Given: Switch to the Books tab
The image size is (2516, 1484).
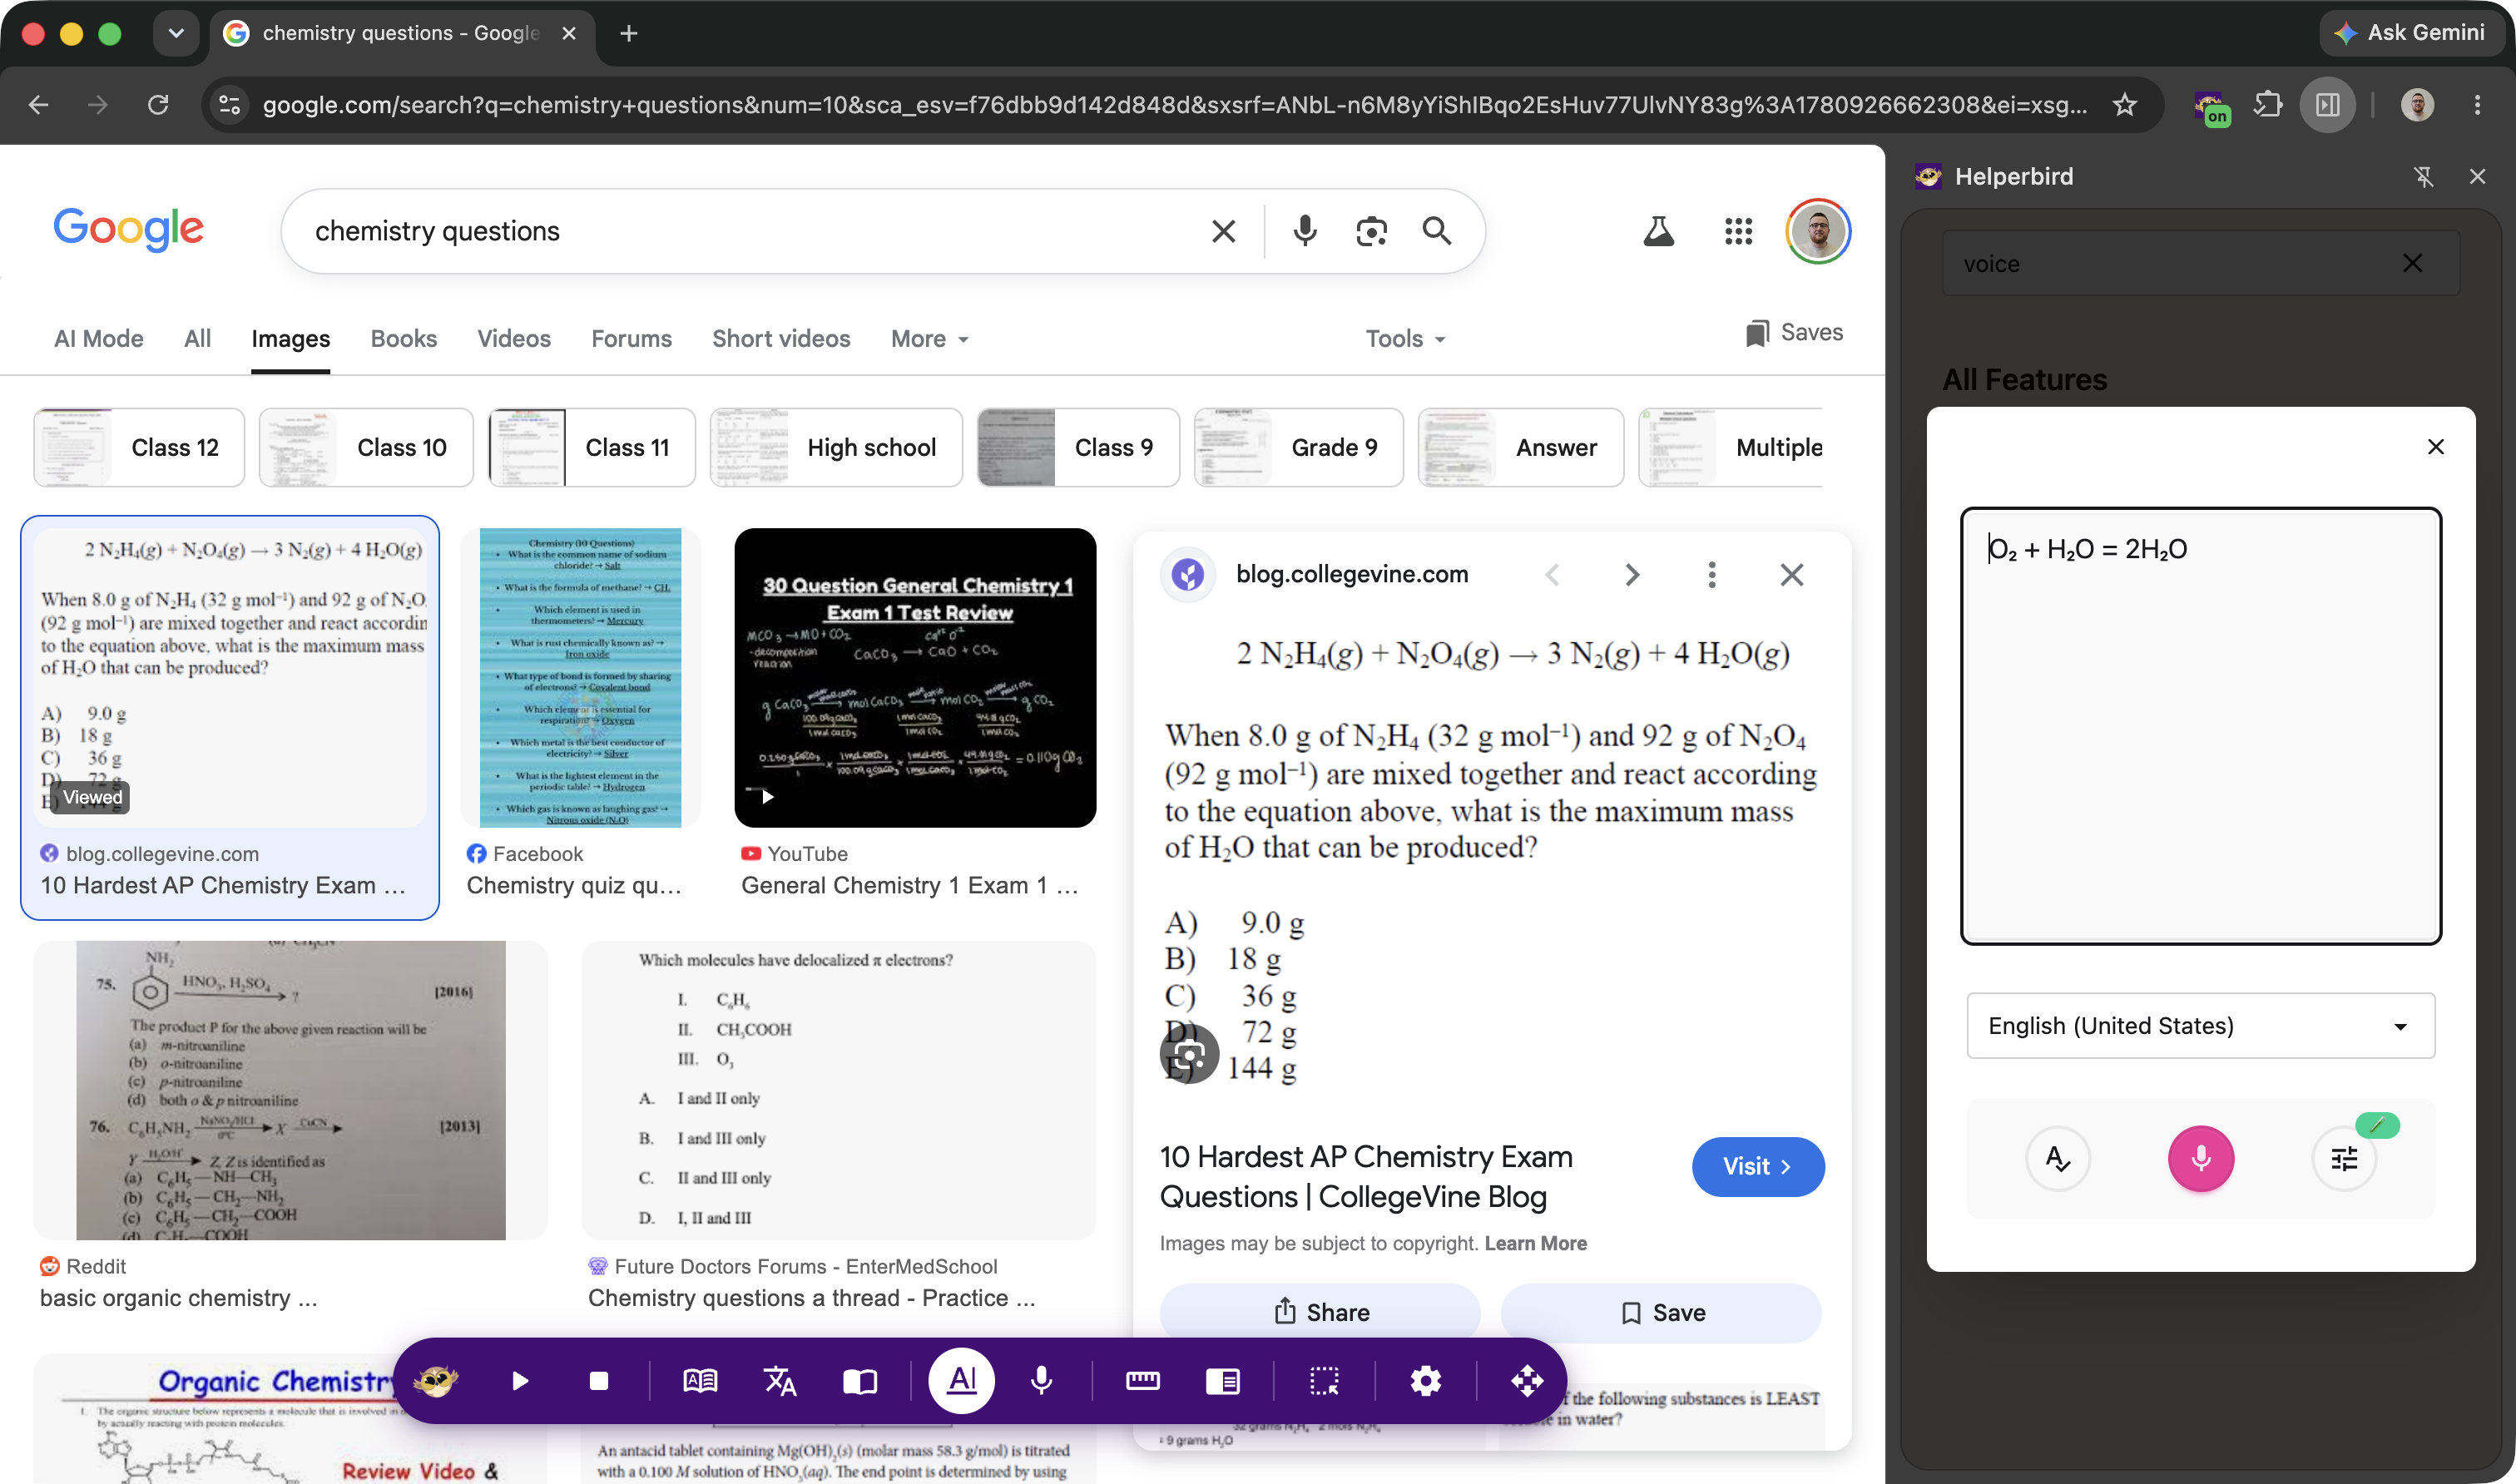Looking at the screenshot, I should pos(403,339).
